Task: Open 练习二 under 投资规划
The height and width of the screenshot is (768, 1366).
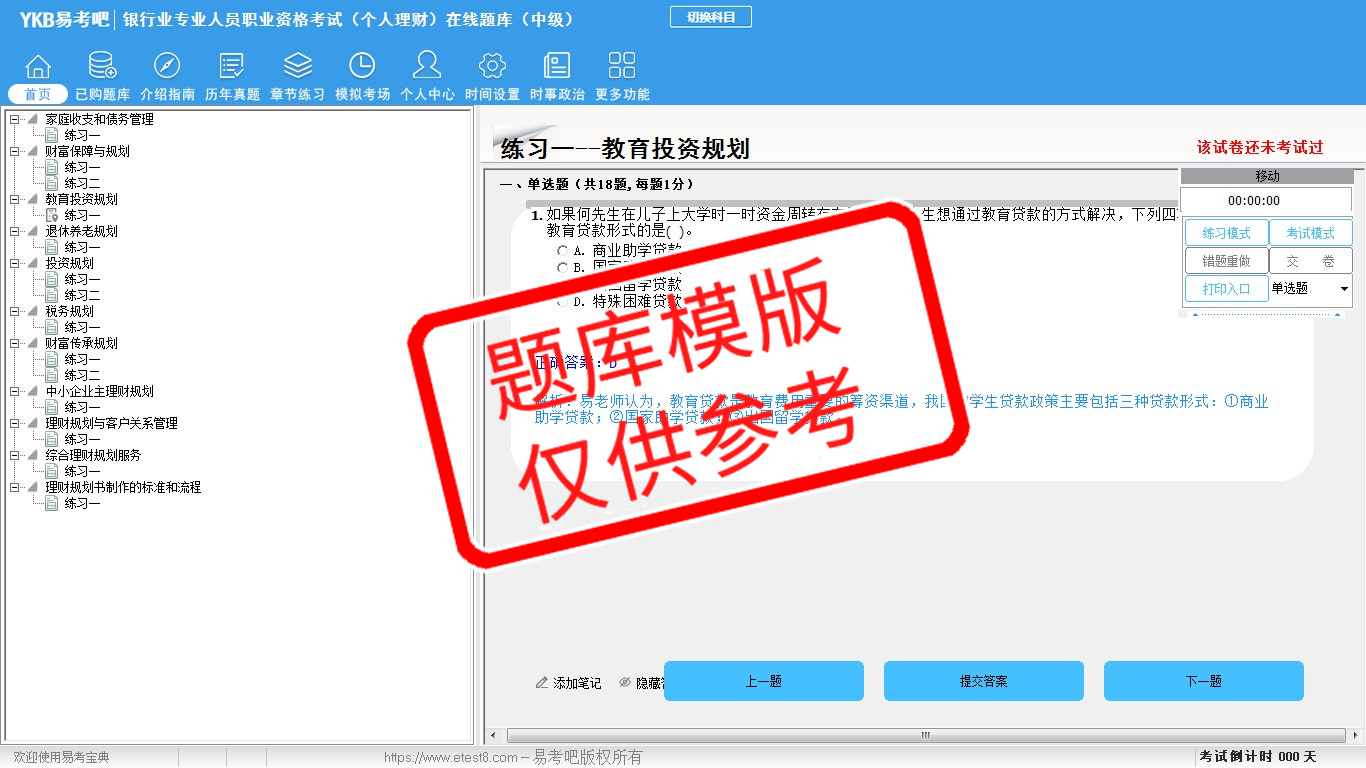Action: point(83,296)
